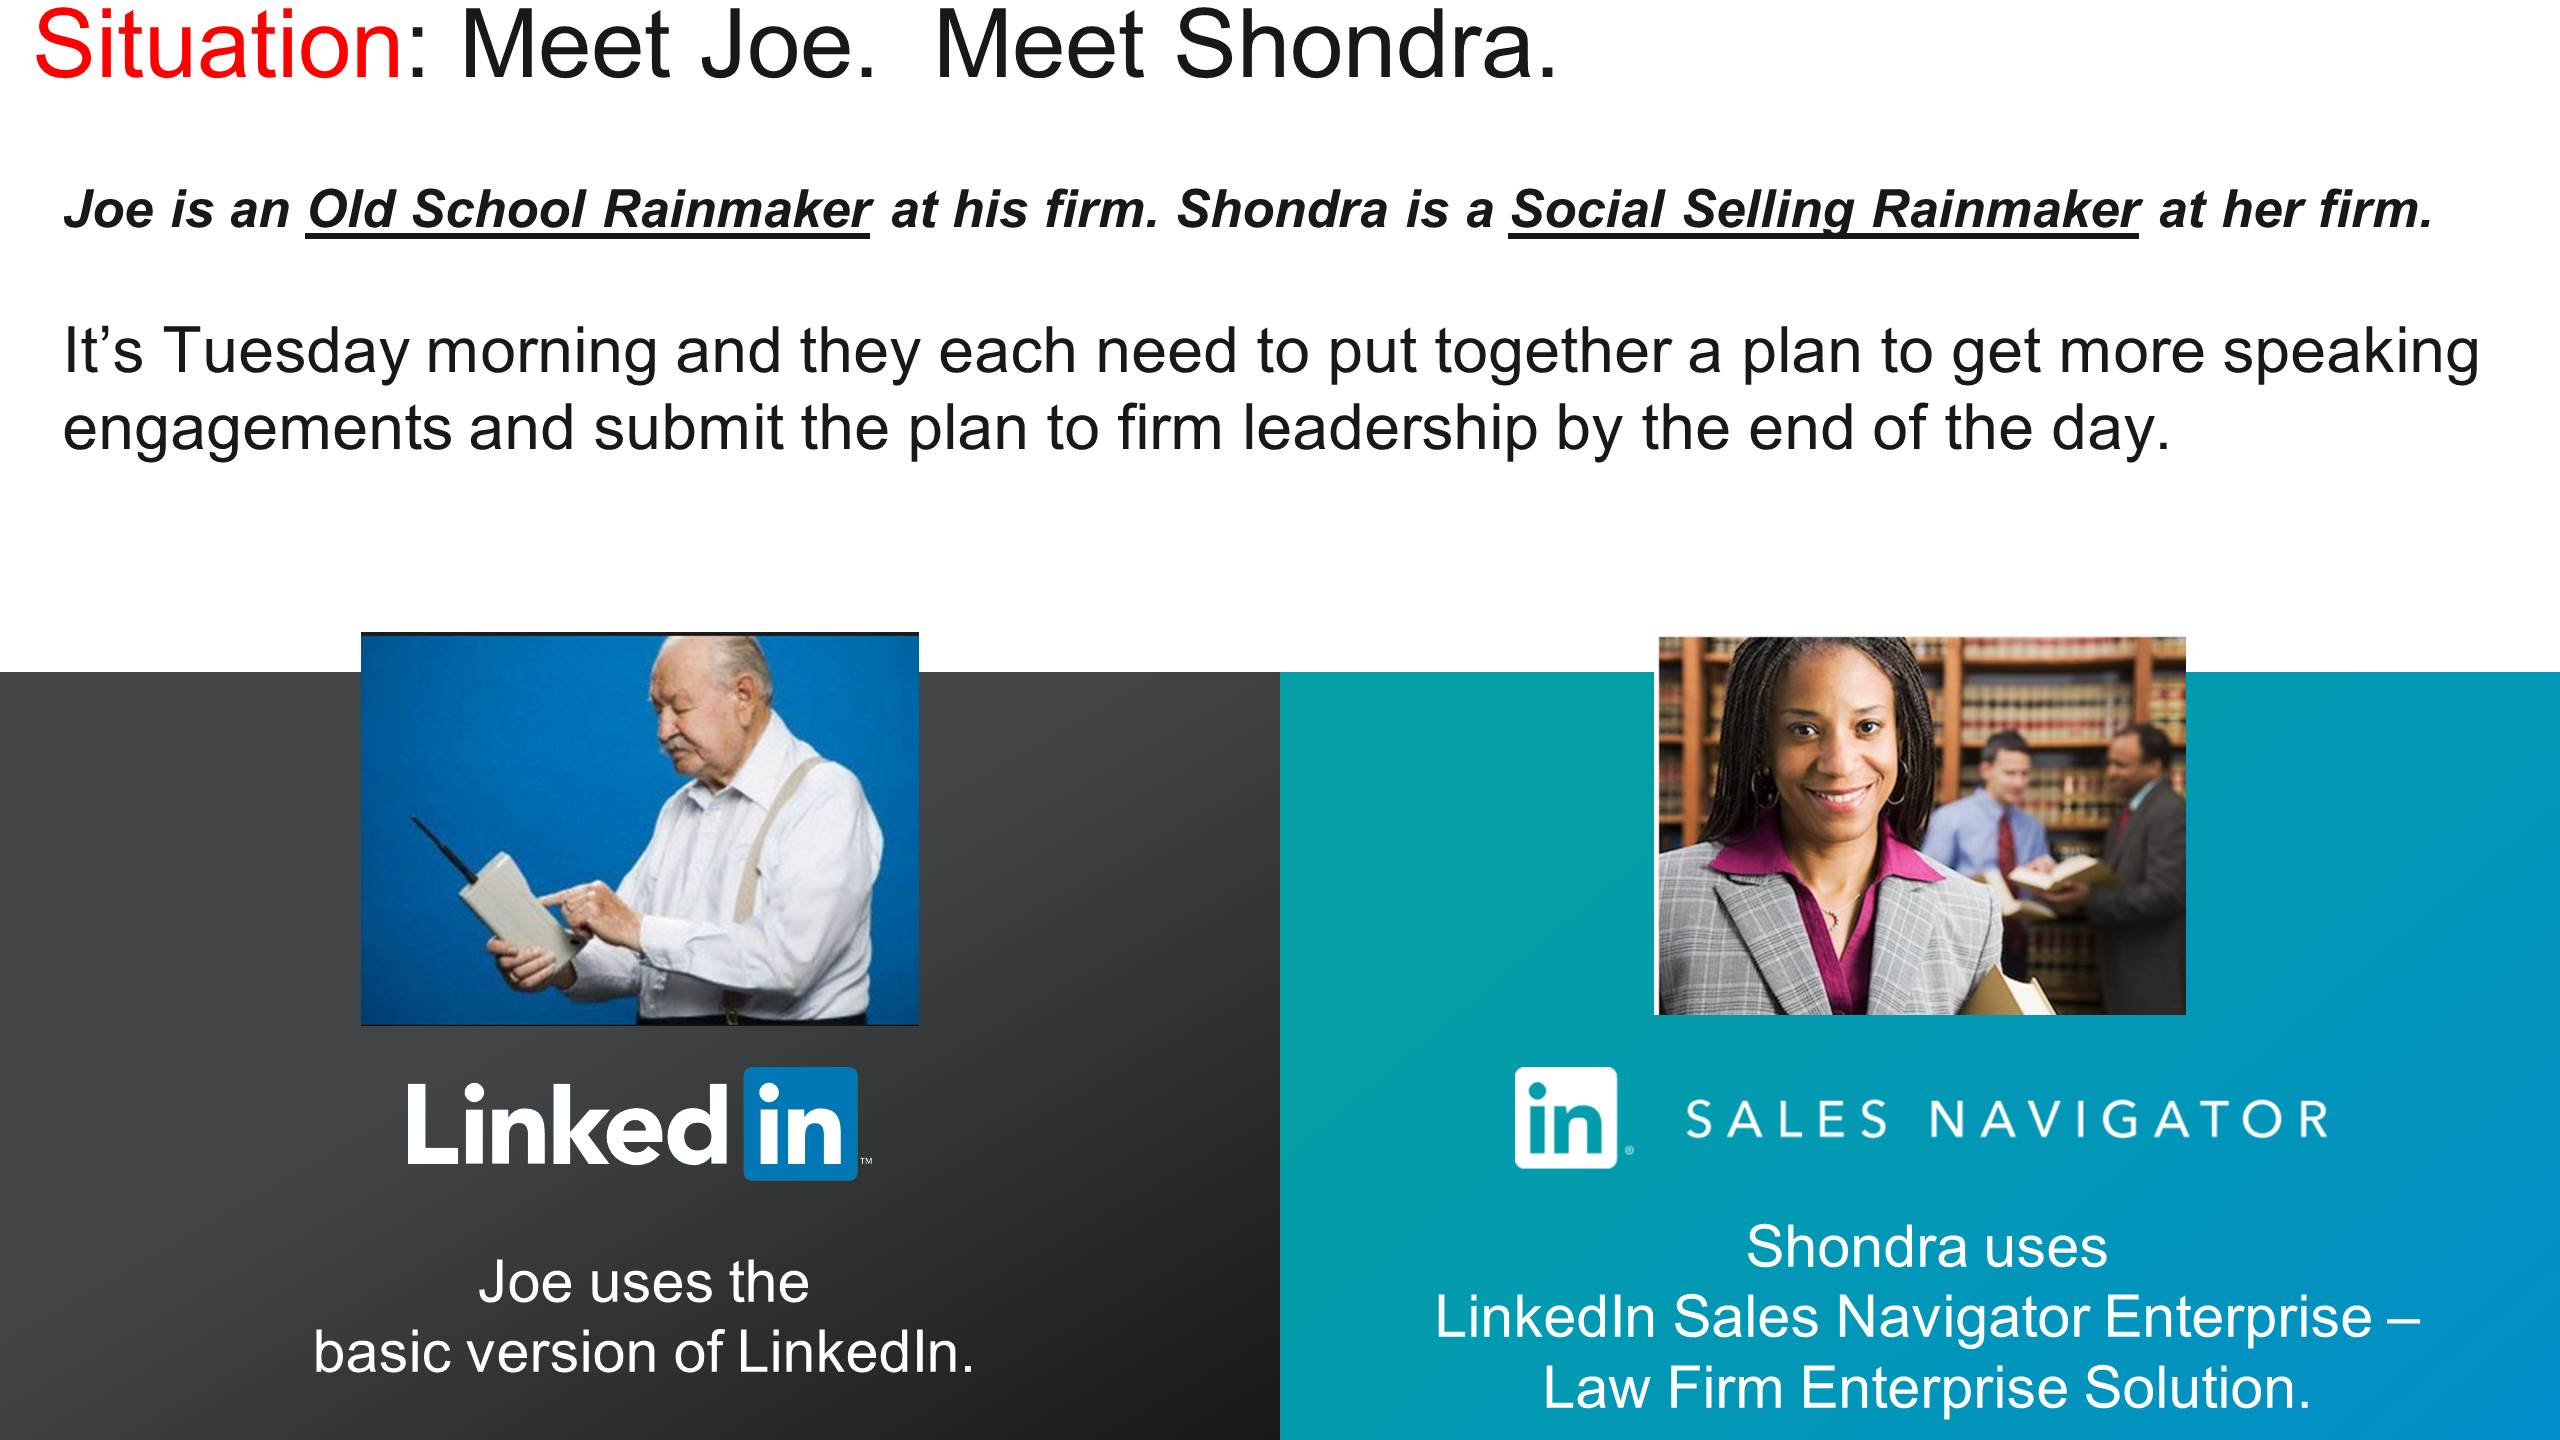This screenshot has height=1440, width=2560.
Task: Click the white Sales Navigator "in" icon
Action: click(1566, 1117)
